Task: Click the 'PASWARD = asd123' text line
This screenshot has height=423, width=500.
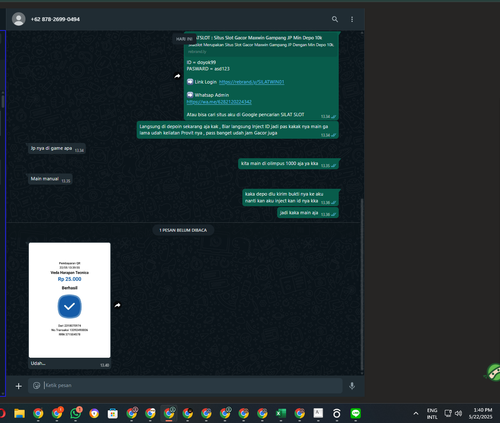Action: click(x=208, y=69)
